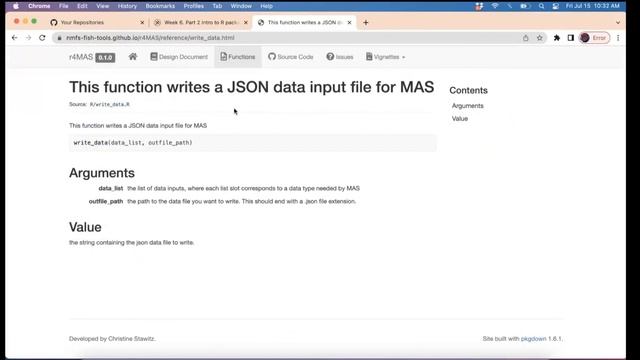Open the Apple menu

(16, 6)
